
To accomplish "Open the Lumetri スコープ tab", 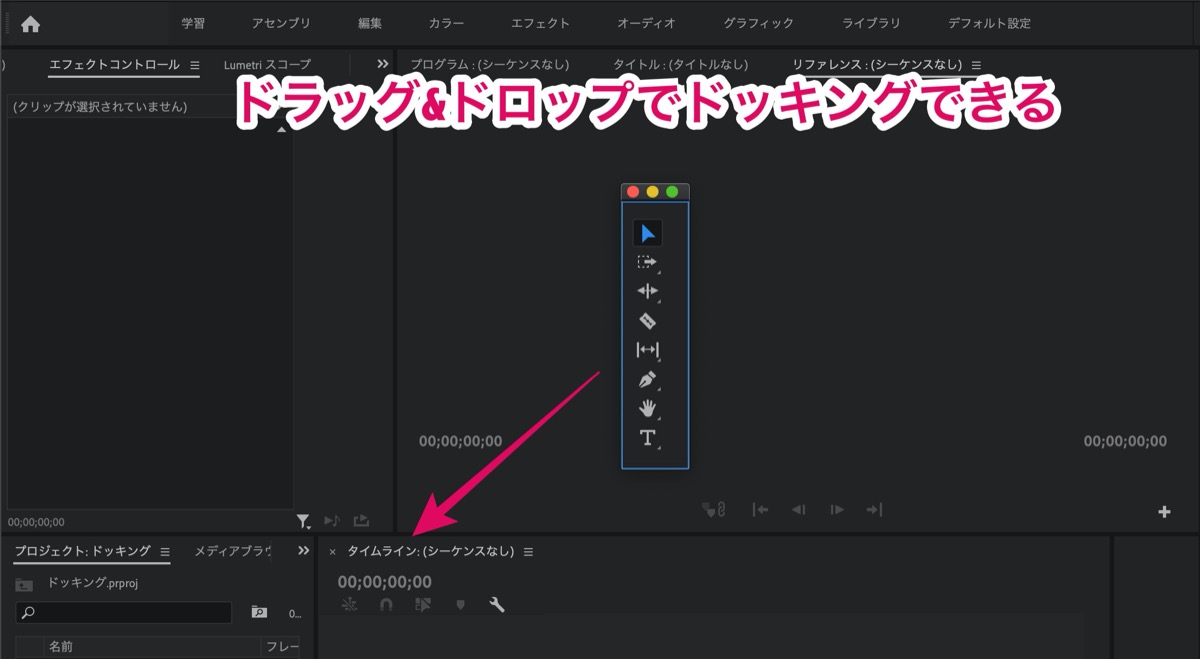I will [x=267, y=65].
